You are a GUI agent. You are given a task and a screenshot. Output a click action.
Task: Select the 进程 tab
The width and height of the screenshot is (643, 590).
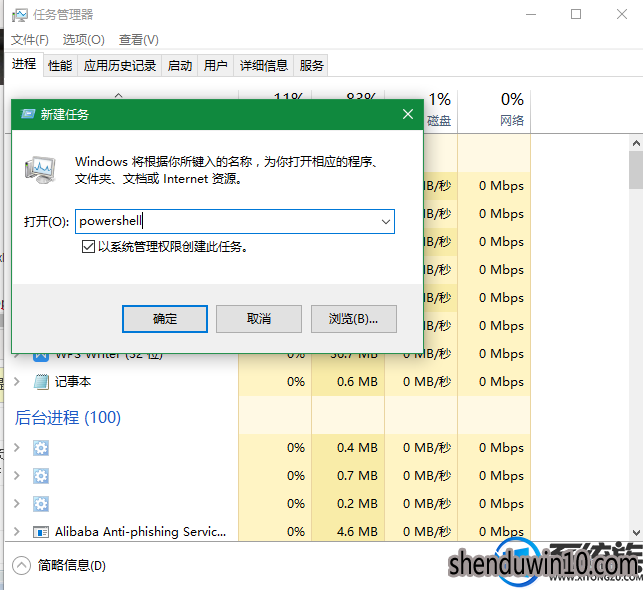click(24, 64)
